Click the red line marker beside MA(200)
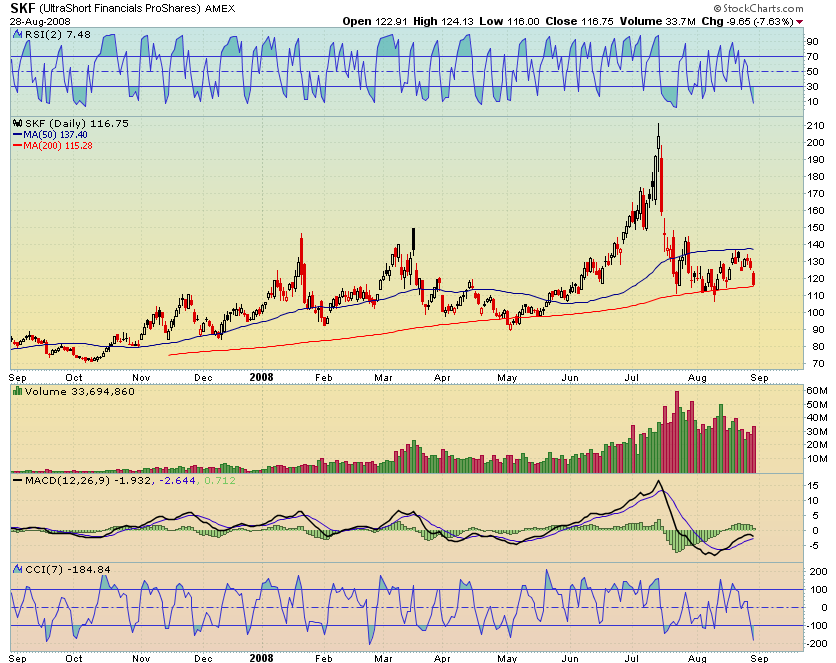This screenshot has width=836, height=663. coord(18,145)
